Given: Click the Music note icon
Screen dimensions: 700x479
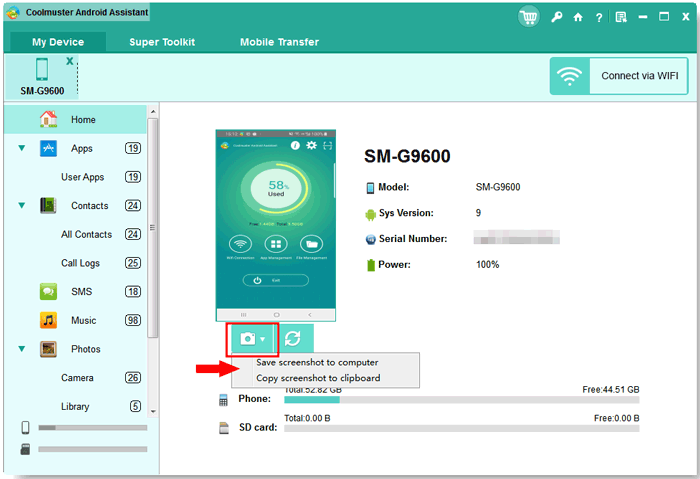Looking at the screenshot, I should [48, 320].
